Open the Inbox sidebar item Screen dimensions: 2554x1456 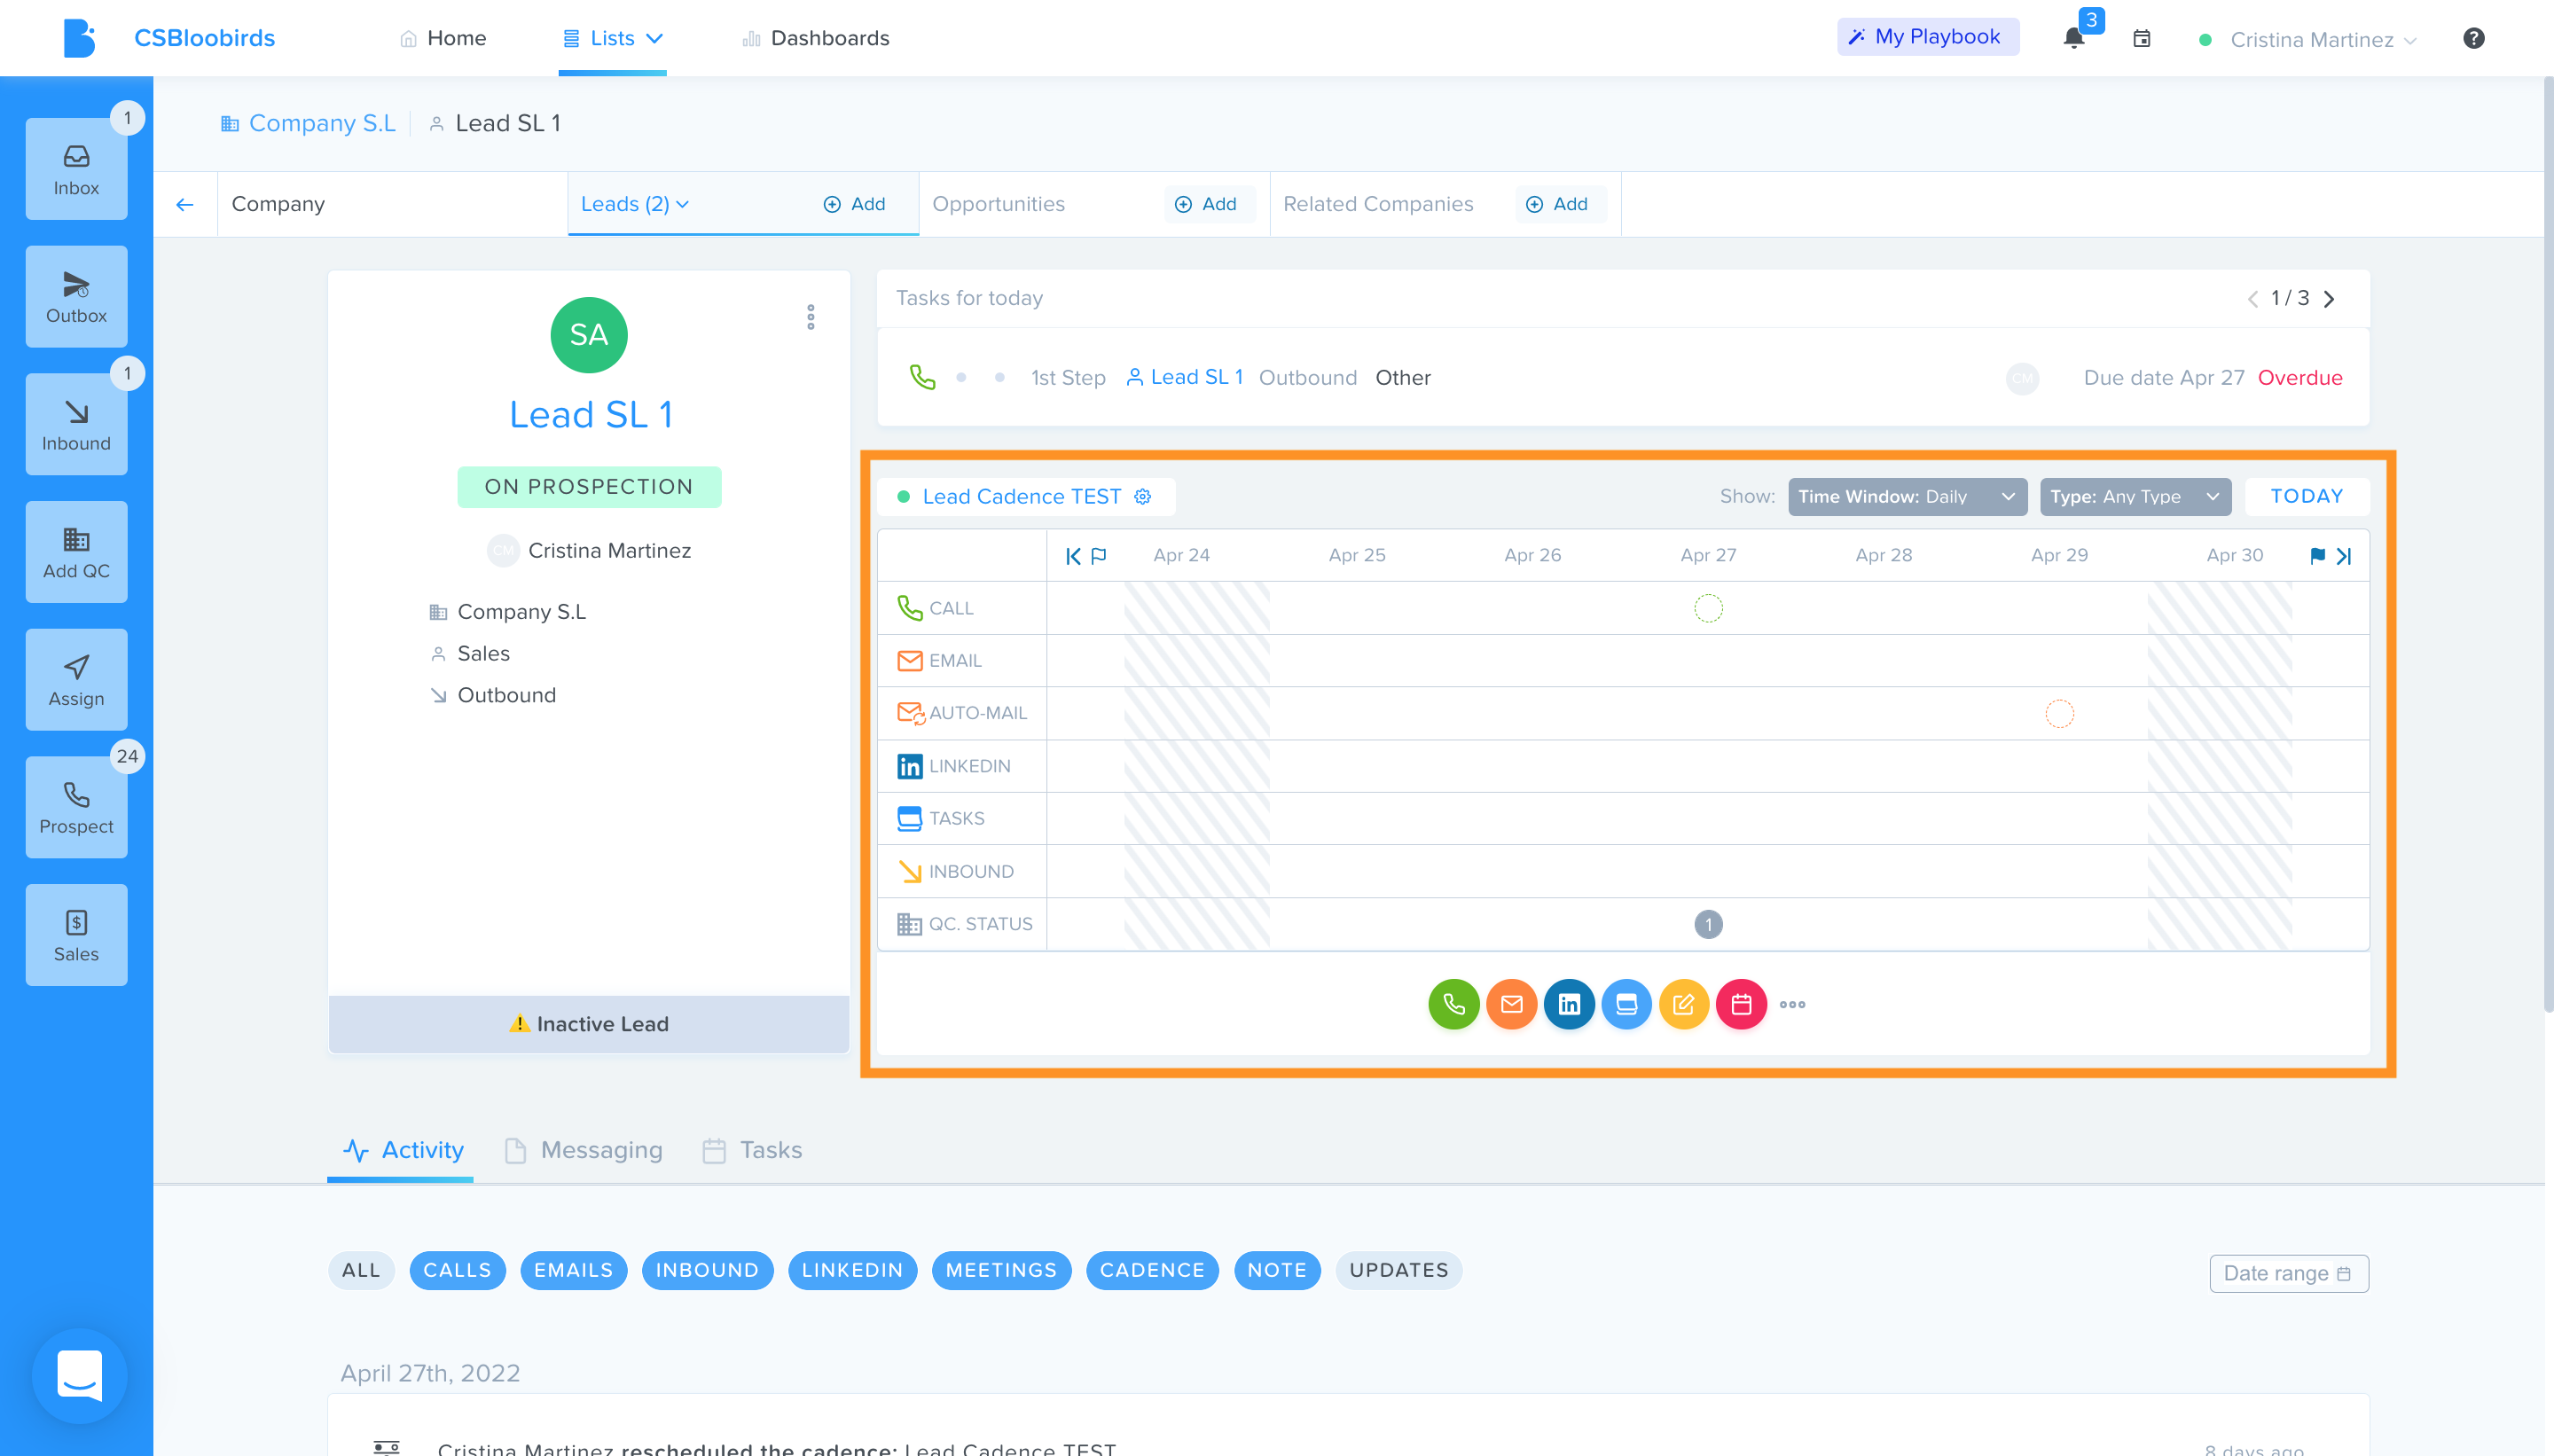coord(76,169)
